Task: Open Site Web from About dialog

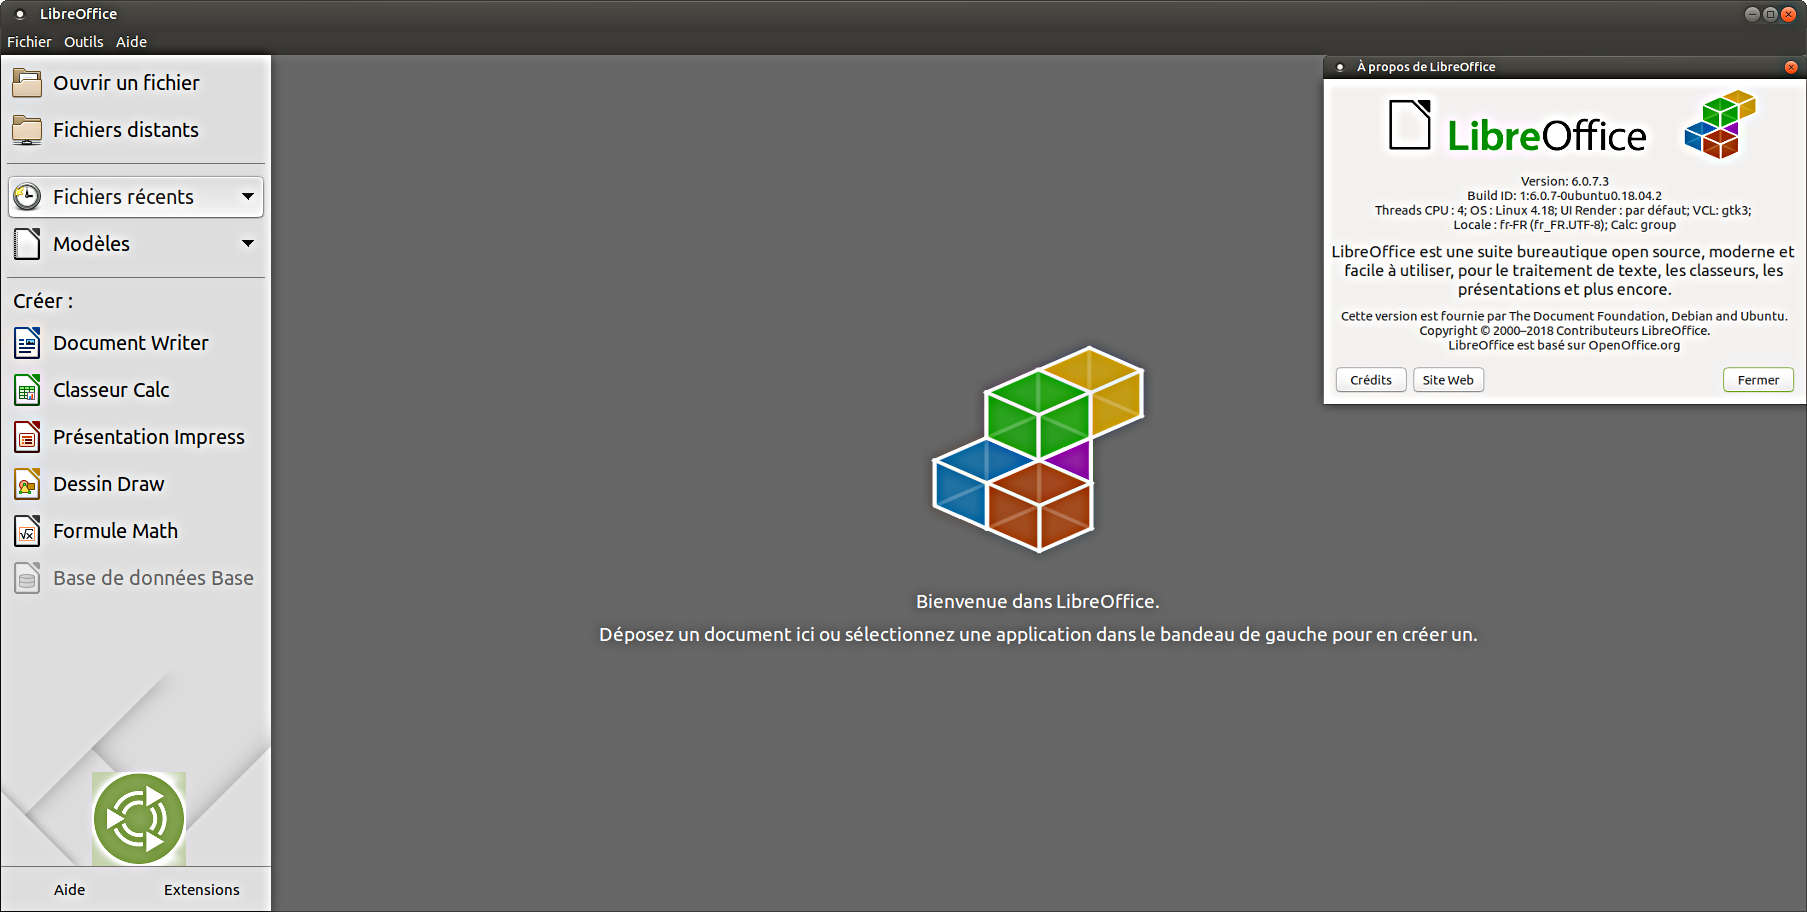Action: pos(1448,380)
